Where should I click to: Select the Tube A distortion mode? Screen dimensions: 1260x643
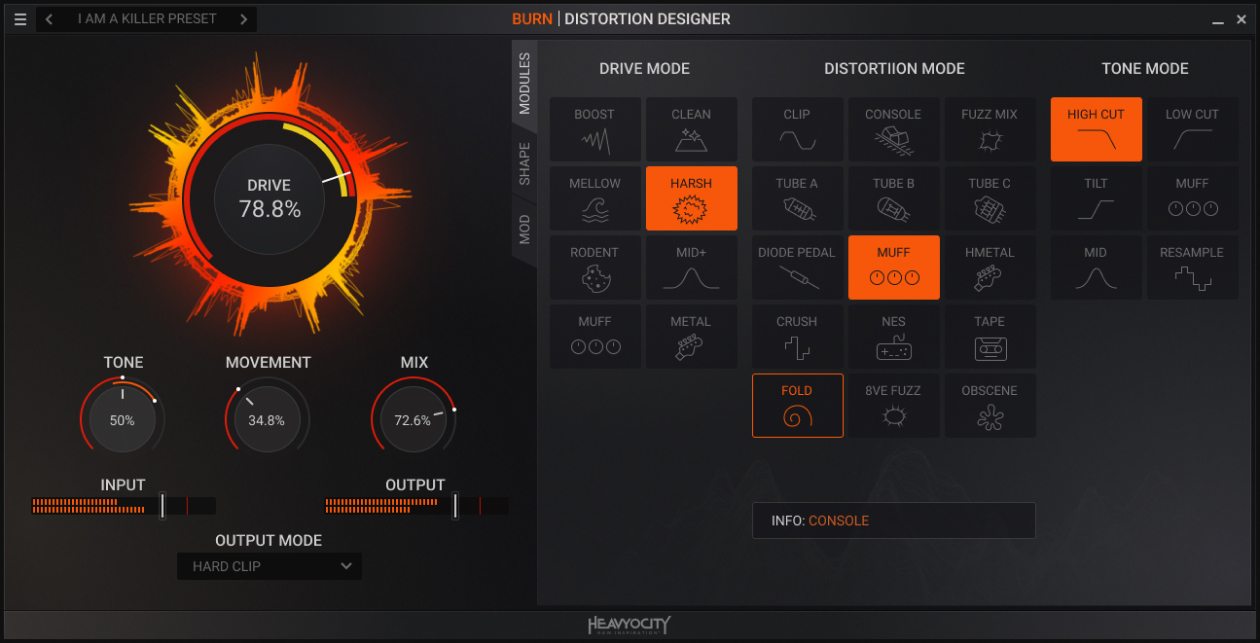point(797,198)
